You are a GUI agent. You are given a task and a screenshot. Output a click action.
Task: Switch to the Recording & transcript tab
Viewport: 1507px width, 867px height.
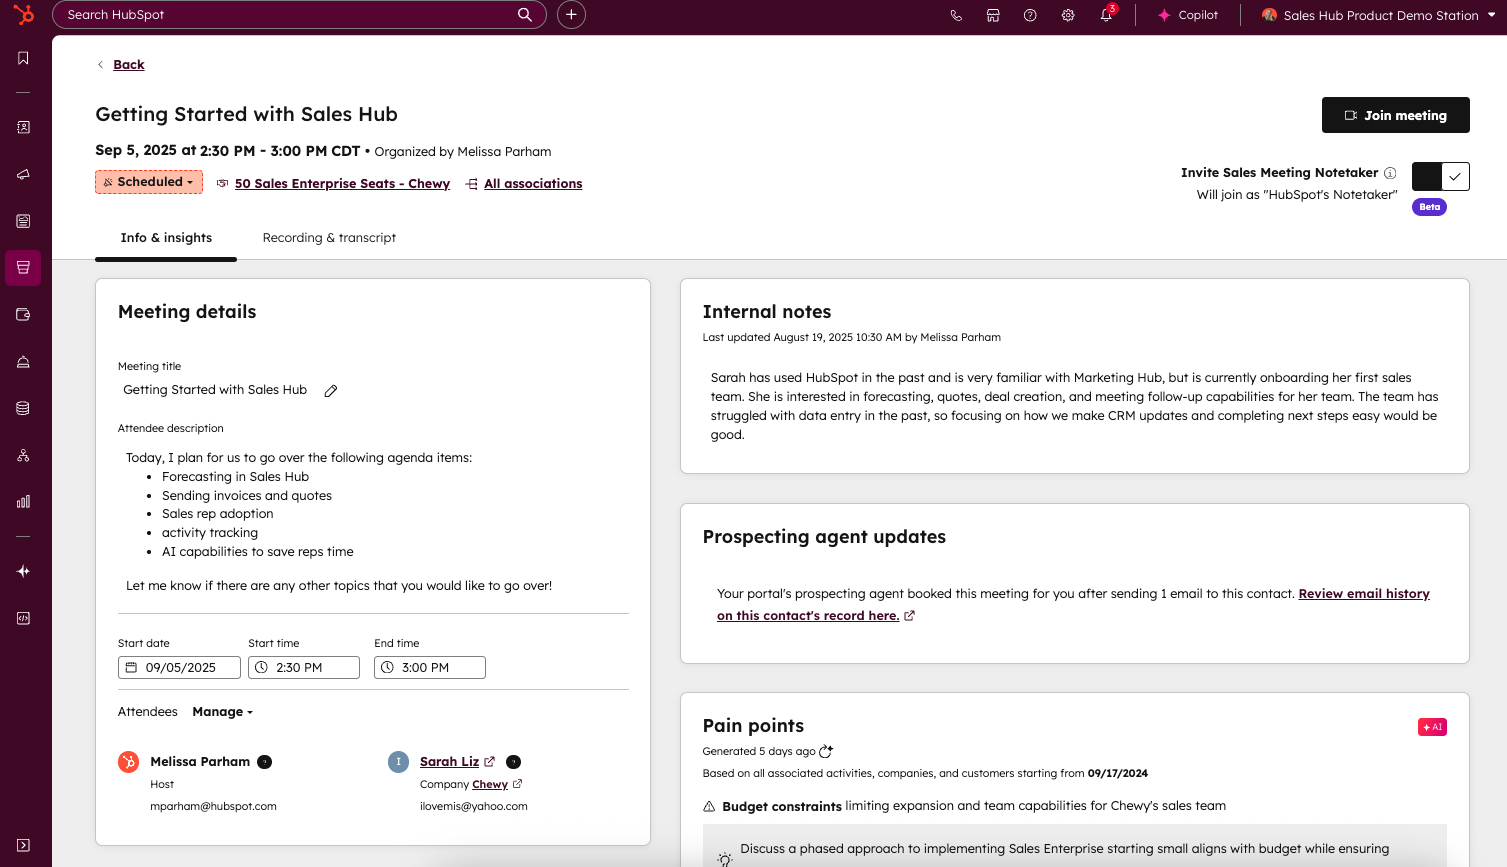click(329, 238)
